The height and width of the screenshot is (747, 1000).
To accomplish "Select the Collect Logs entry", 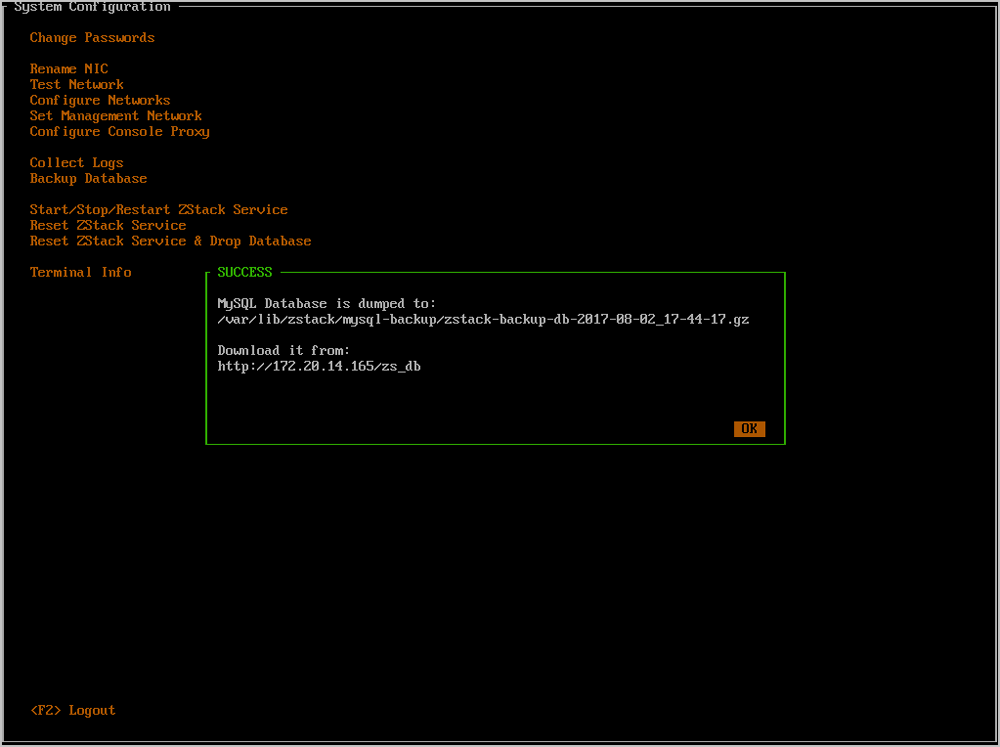I will tap(77, 163).
